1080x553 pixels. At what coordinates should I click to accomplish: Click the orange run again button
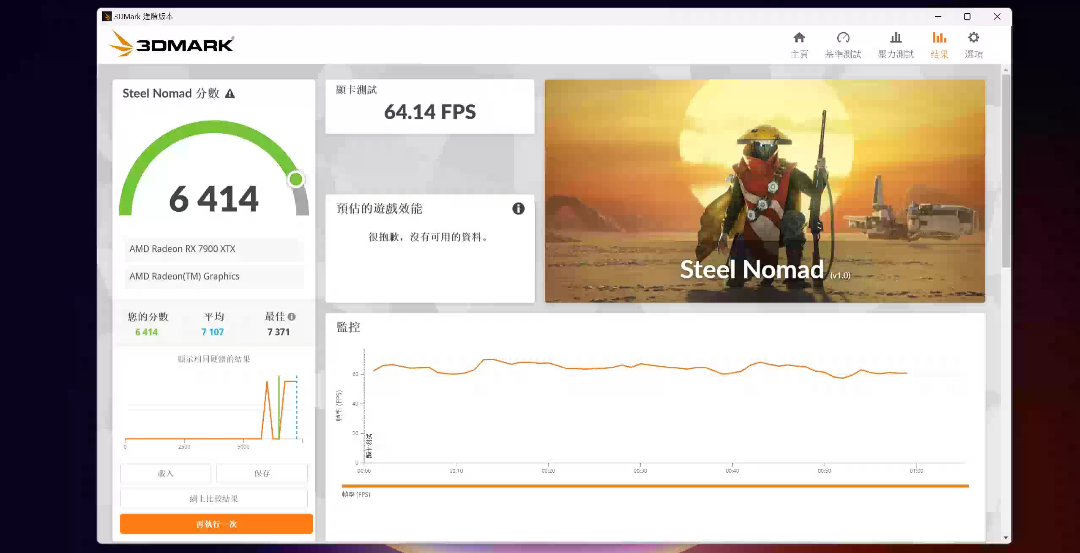coord(216,524)
